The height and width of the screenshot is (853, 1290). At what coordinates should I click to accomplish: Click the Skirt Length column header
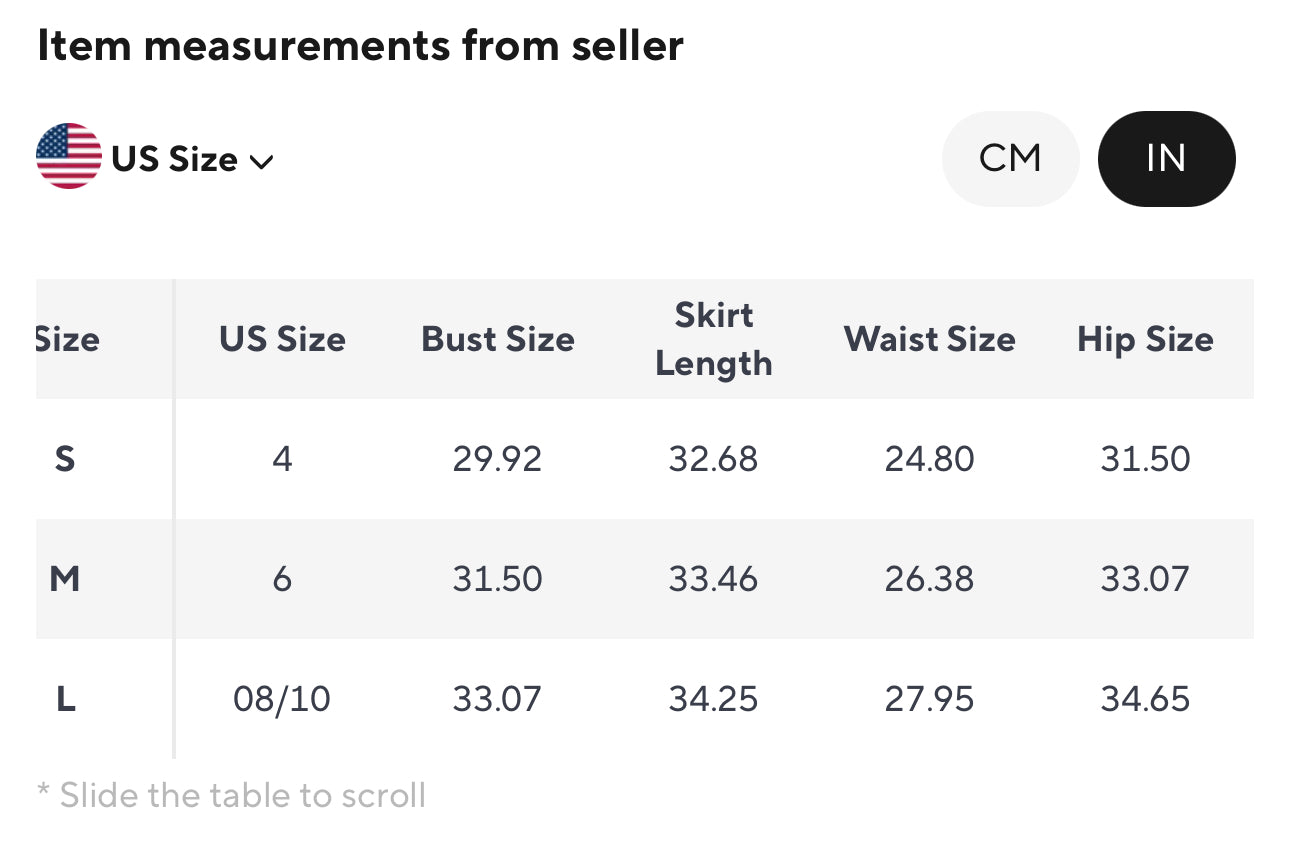tap(714, 339)
